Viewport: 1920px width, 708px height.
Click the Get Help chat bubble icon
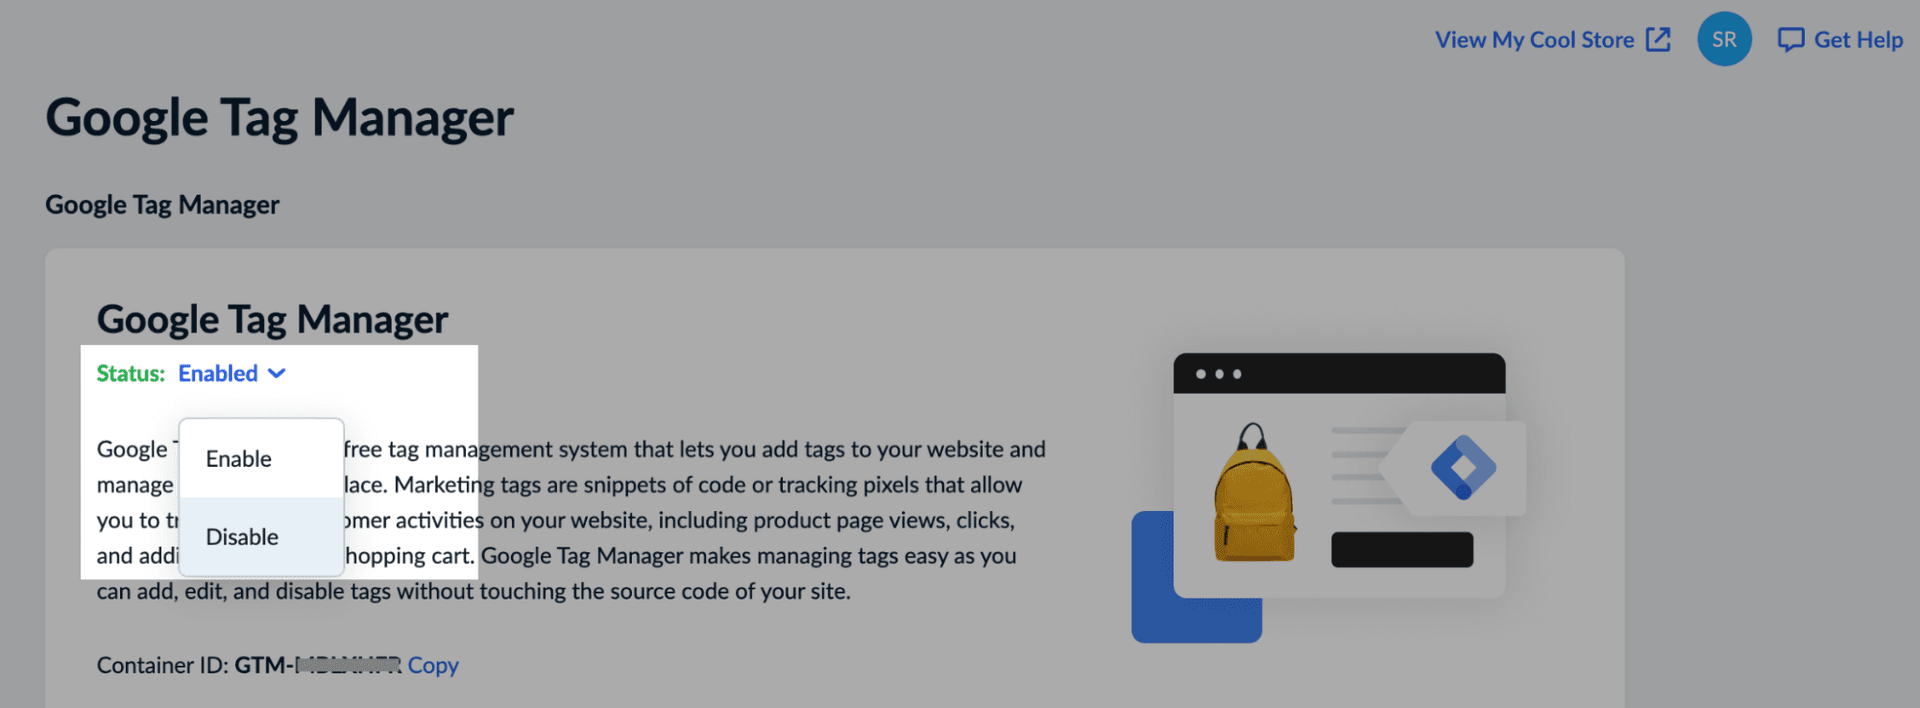click(x=1790, y=40)
